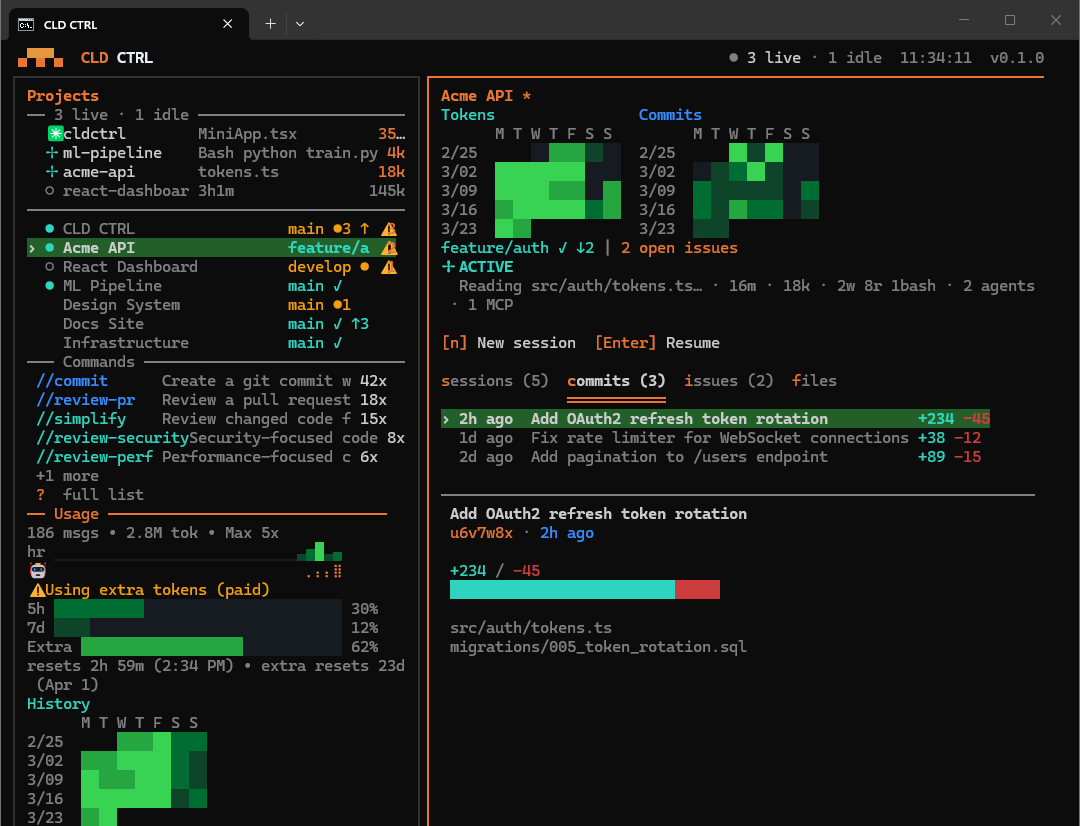Click the warning icon on CLD CTRL row
Screen dimensions: 1080x826
(389, 229)
